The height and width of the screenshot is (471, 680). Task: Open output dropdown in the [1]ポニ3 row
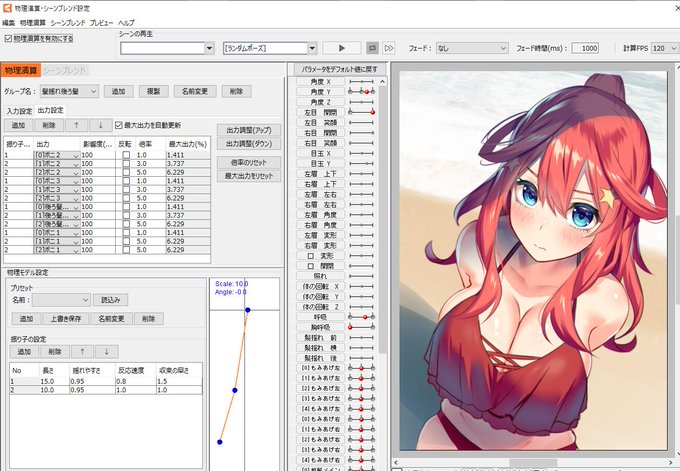[x=57, y=190]
